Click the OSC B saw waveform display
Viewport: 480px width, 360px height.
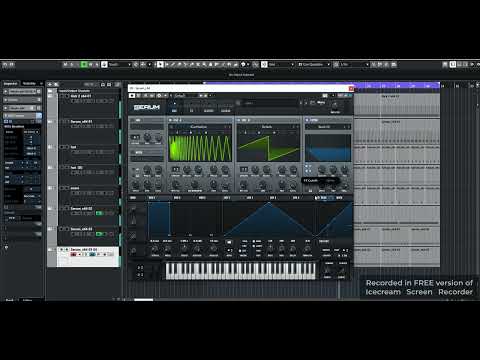(268, 148)
